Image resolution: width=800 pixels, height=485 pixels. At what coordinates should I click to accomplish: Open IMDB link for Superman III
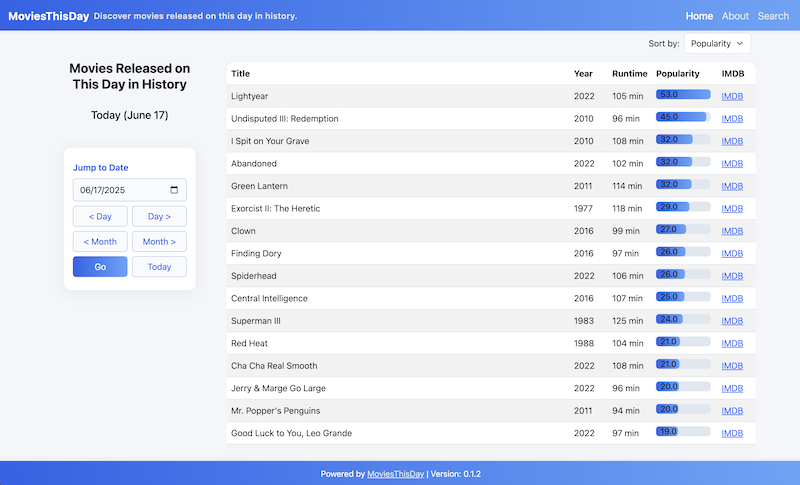pos(732,320)
